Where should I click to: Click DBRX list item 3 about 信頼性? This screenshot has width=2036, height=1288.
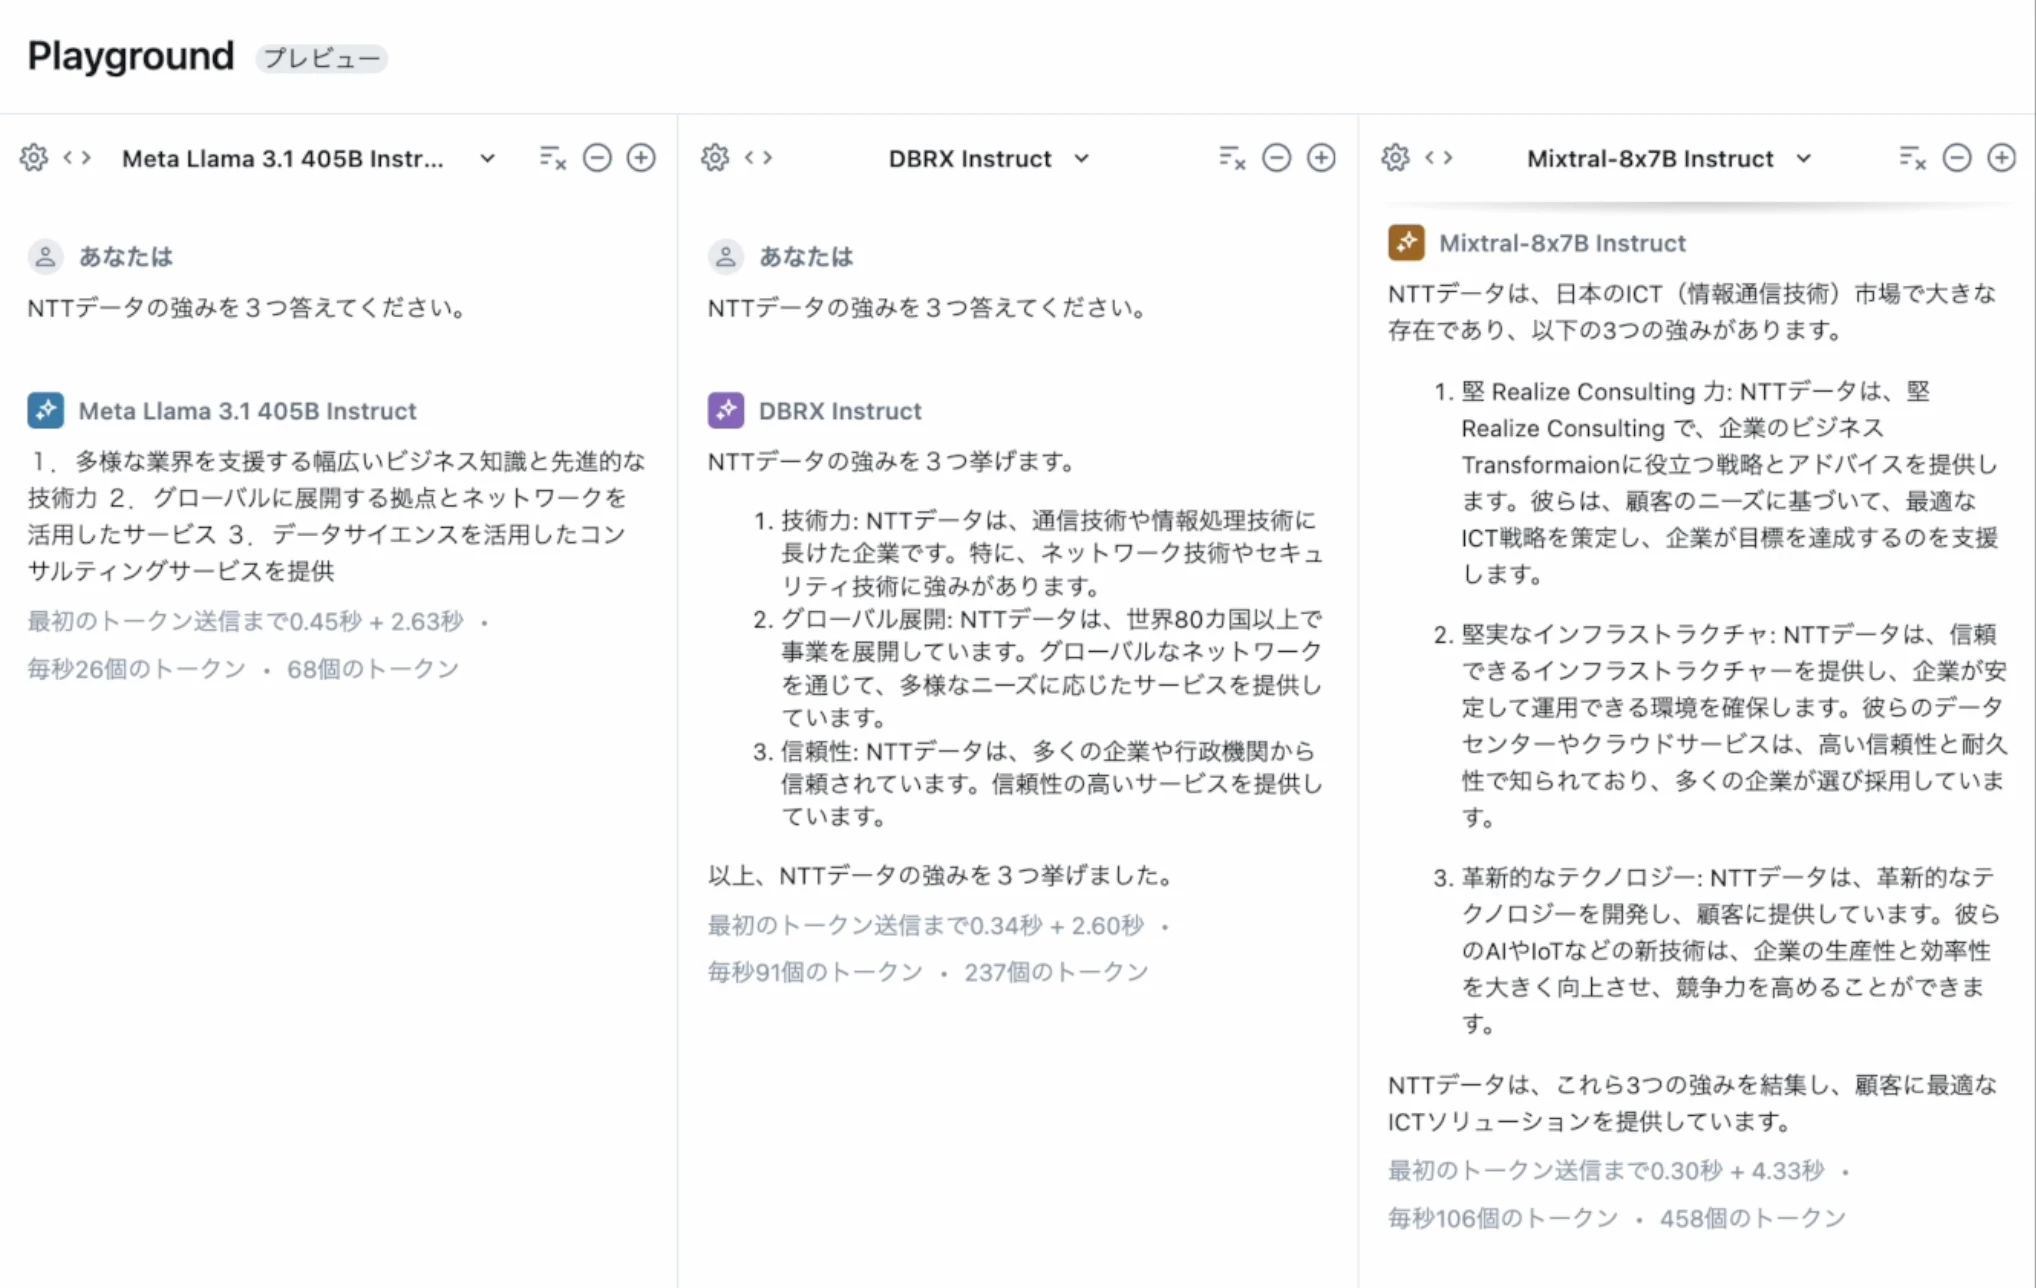coord(1052,784)
